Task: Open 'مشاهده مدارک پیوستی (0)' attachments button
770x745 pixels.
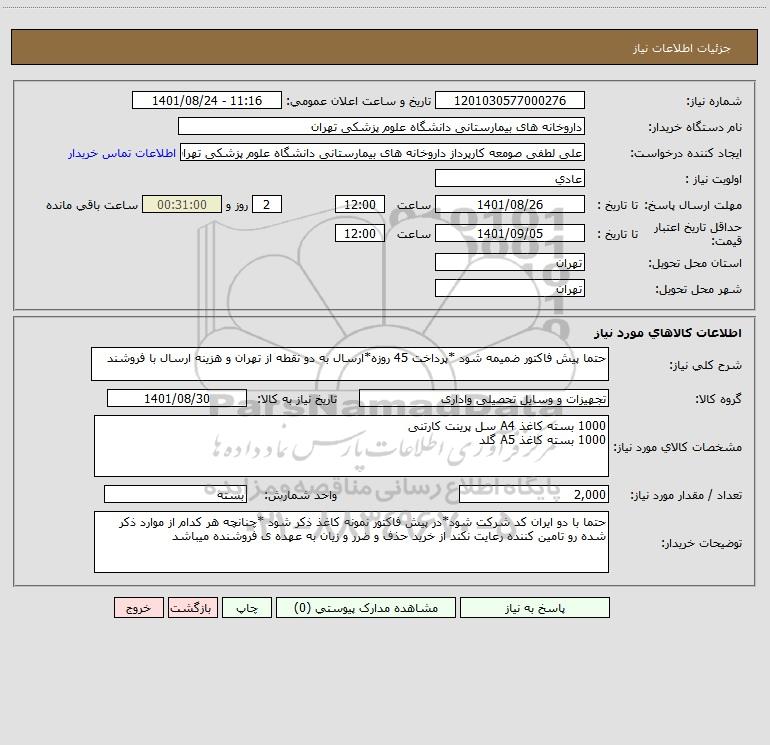Action: point(366,607)
